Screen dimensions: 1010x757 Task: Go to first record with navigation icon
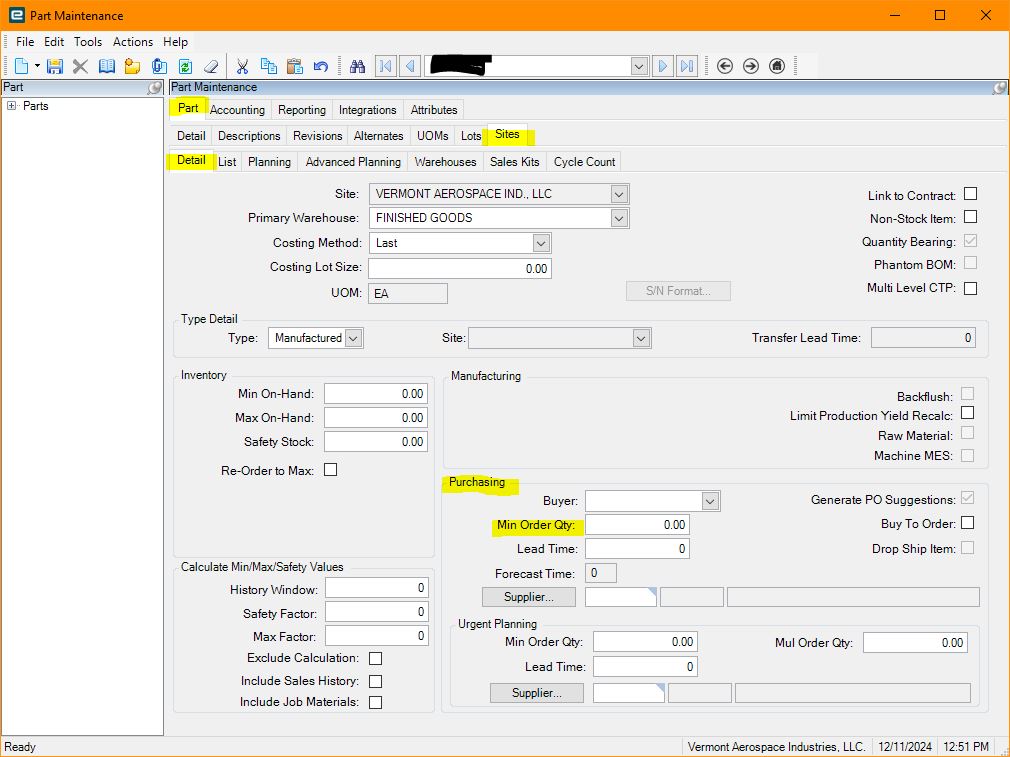pyautogui.click(x=386, y=66)
